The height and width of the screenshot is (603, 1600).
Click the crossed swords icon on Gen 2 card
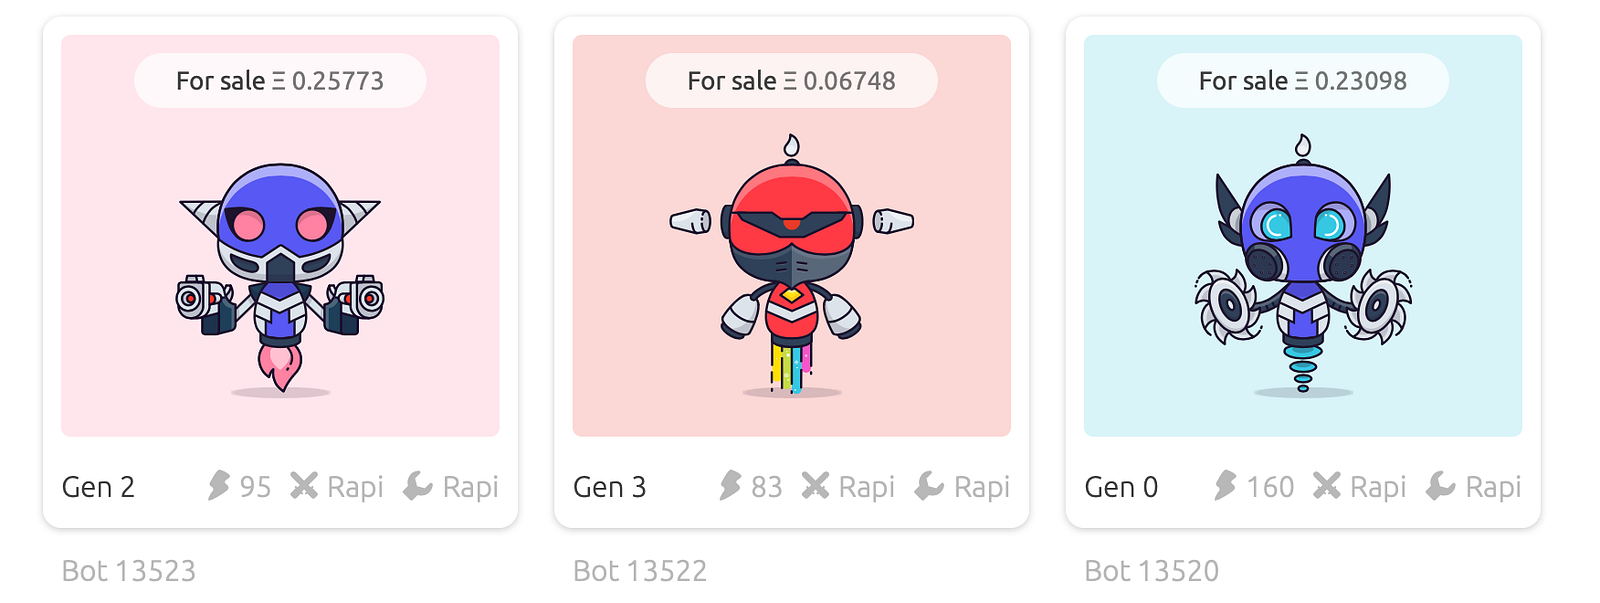point(304,486)
